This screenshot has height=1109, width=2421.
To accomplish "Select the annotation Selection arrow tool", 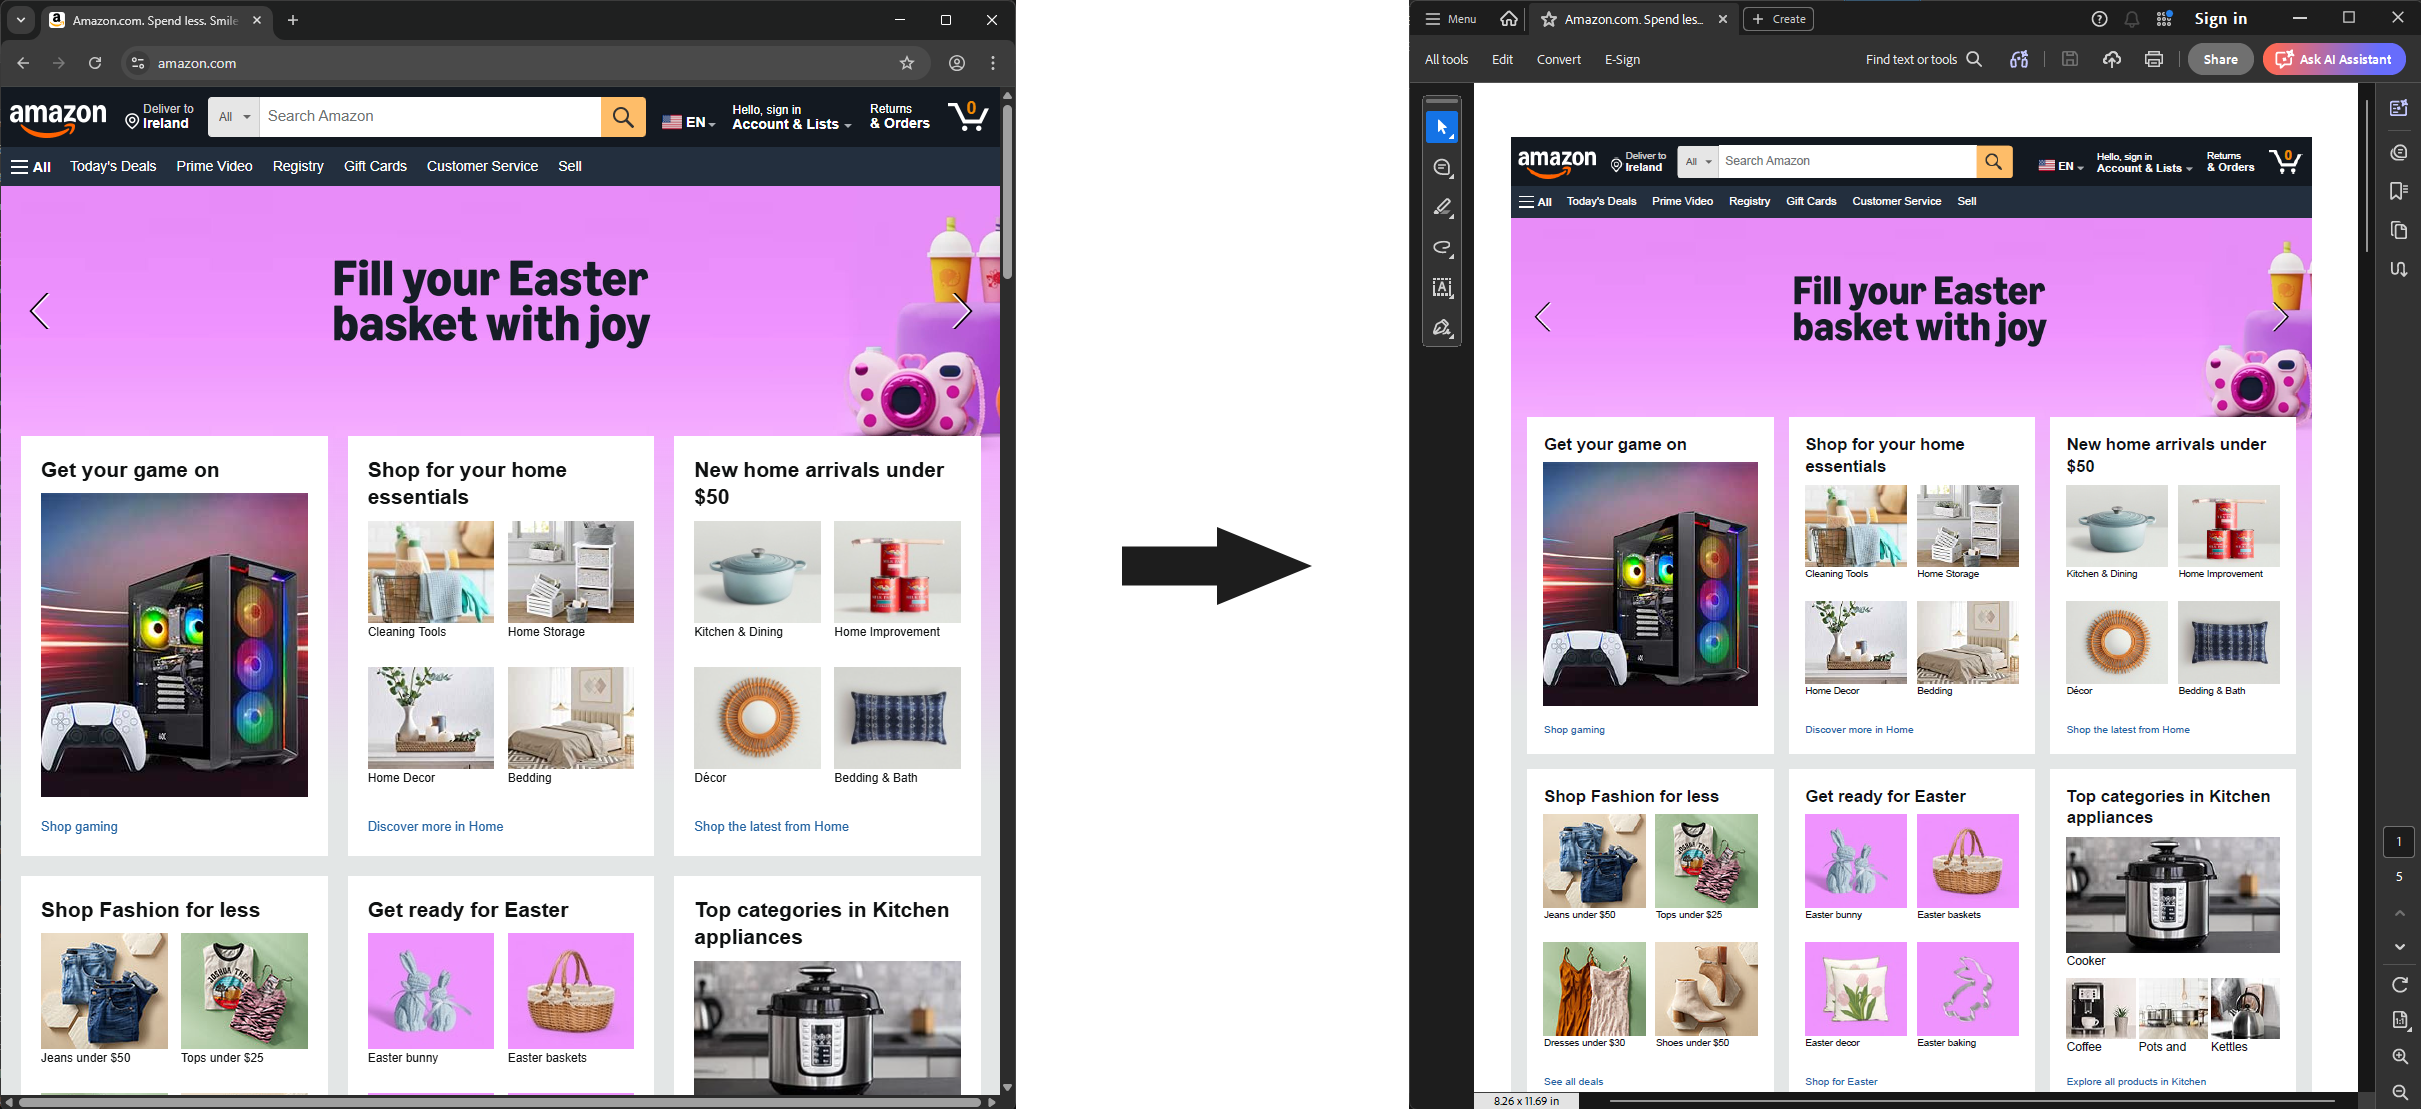I will pos(1443,127).
